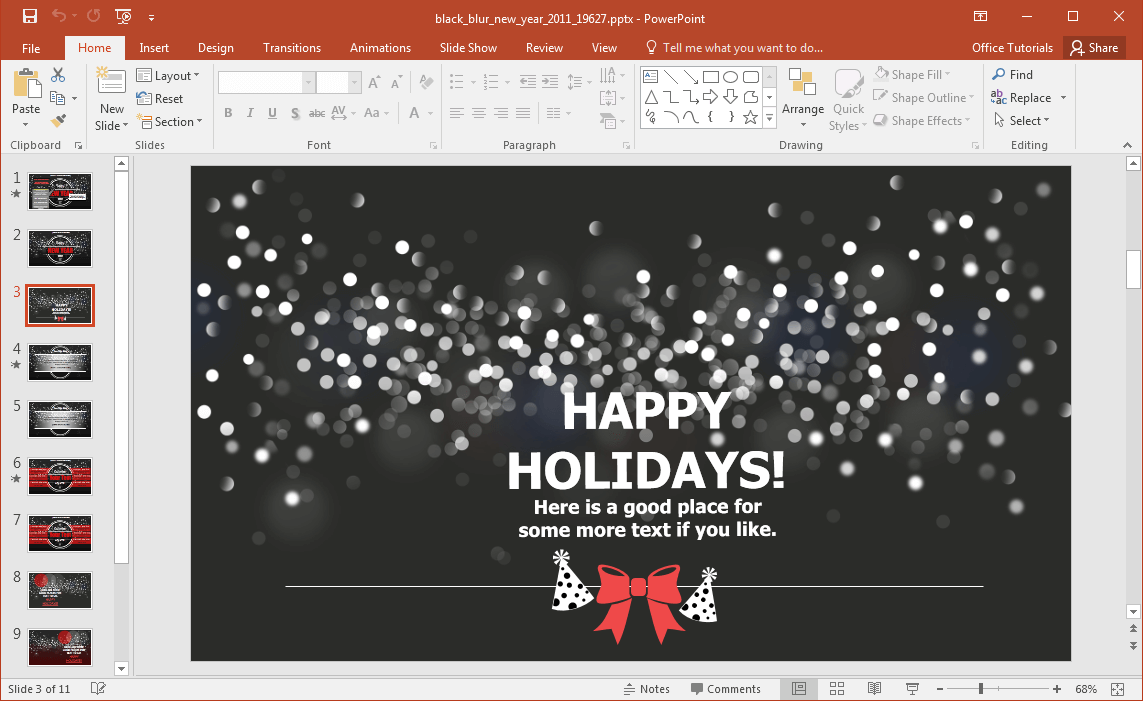
Task: Click the Replace button
Action: [1029, 98]
